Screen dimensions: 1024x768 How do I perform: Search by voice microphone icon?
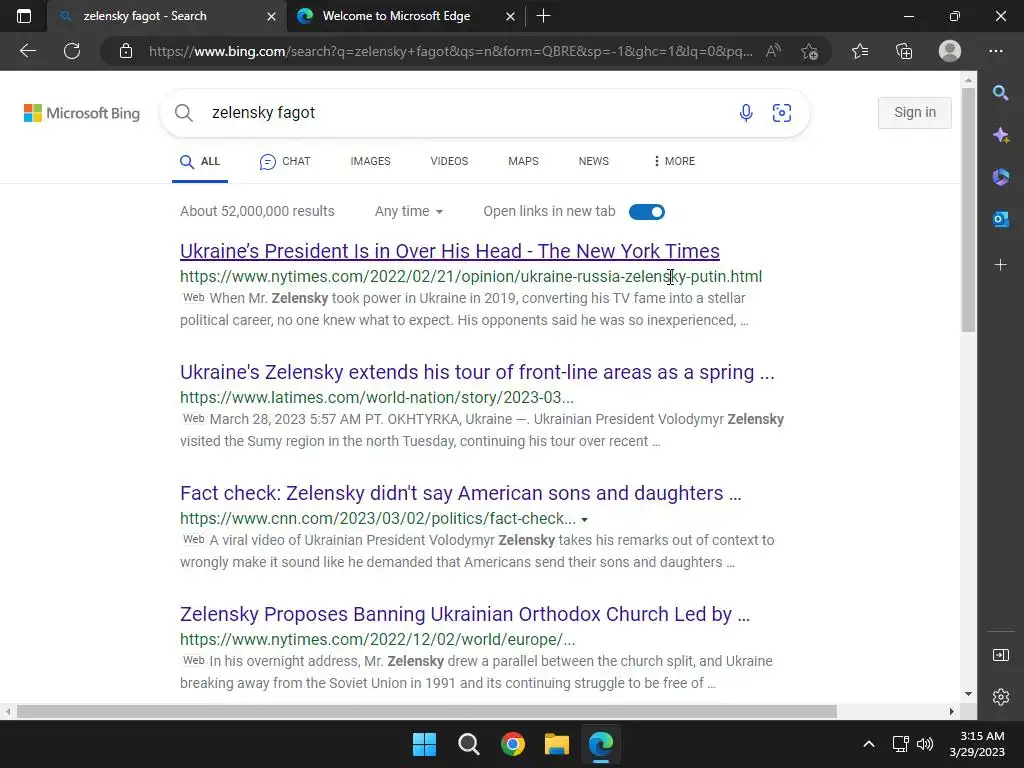click(746, 113)
